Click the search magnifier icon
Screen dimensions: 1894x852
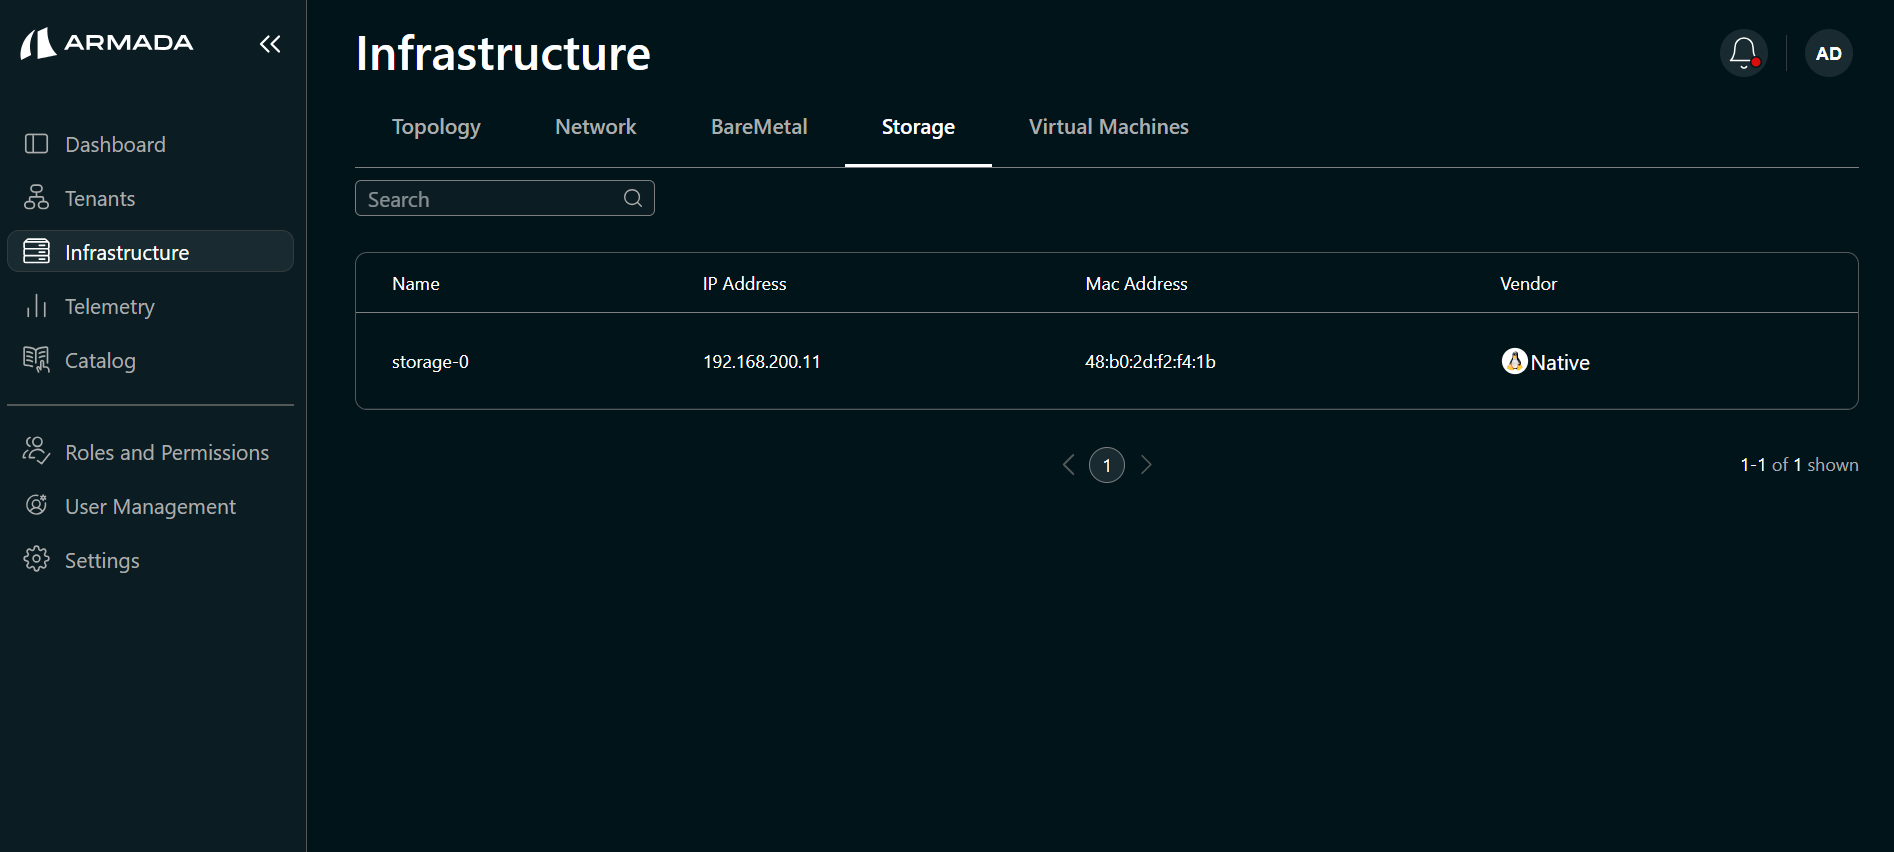tap(633, 198)
